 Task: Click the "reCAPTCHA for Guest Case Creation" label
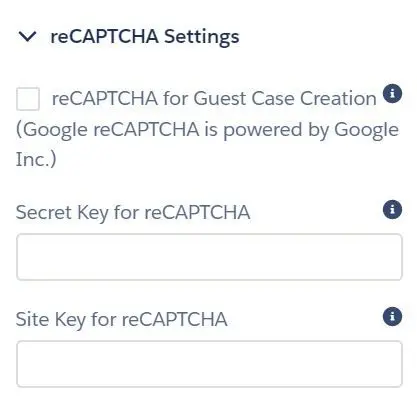click(214, 99)
